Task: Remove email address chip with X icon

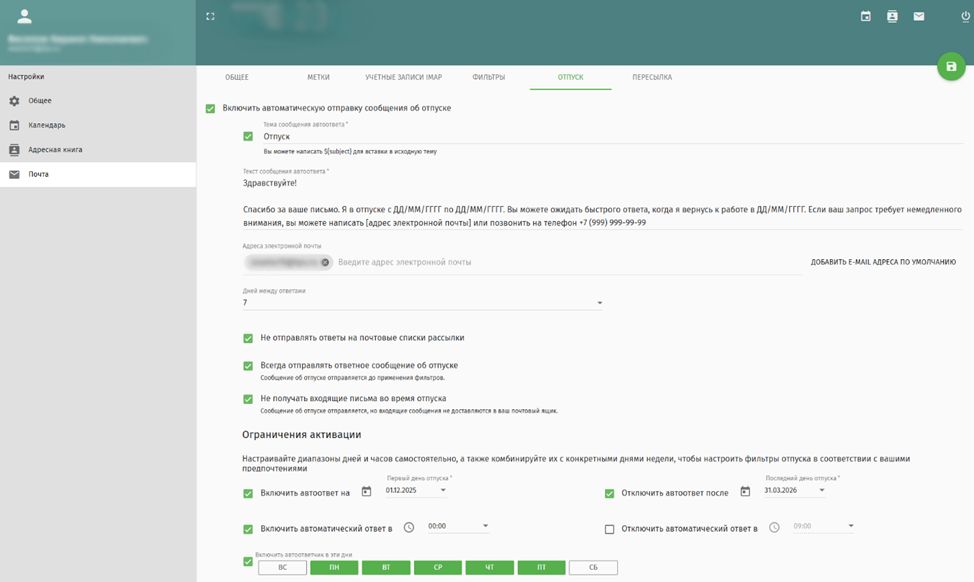Action: 325,263
